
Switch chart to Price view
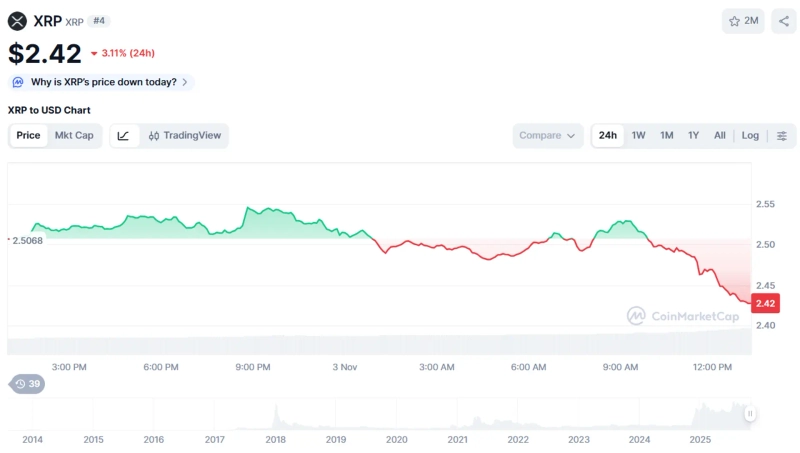click(29, 136)
